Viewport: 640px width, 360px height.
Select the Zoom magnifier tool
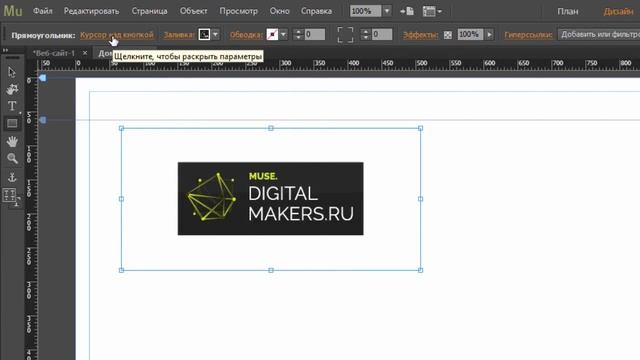12,158
